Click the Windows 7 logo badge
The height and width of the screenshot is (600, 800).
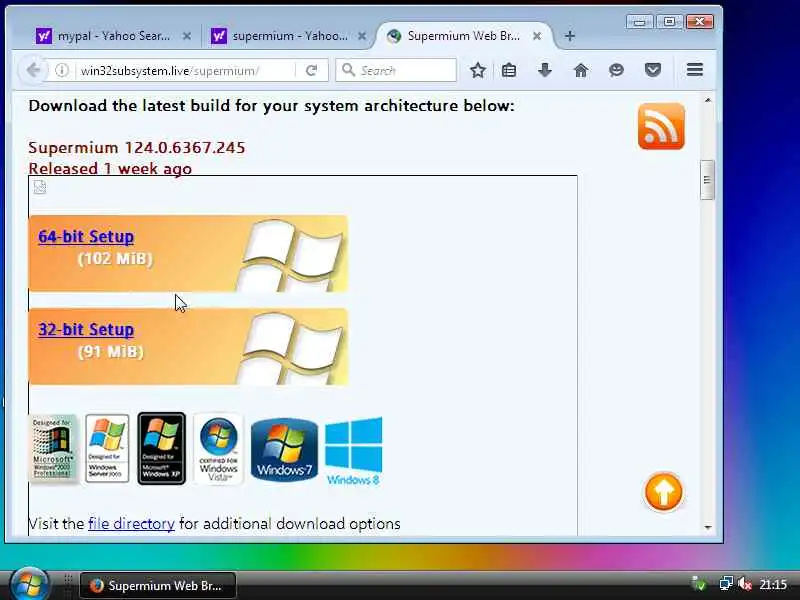coord(284,449)
